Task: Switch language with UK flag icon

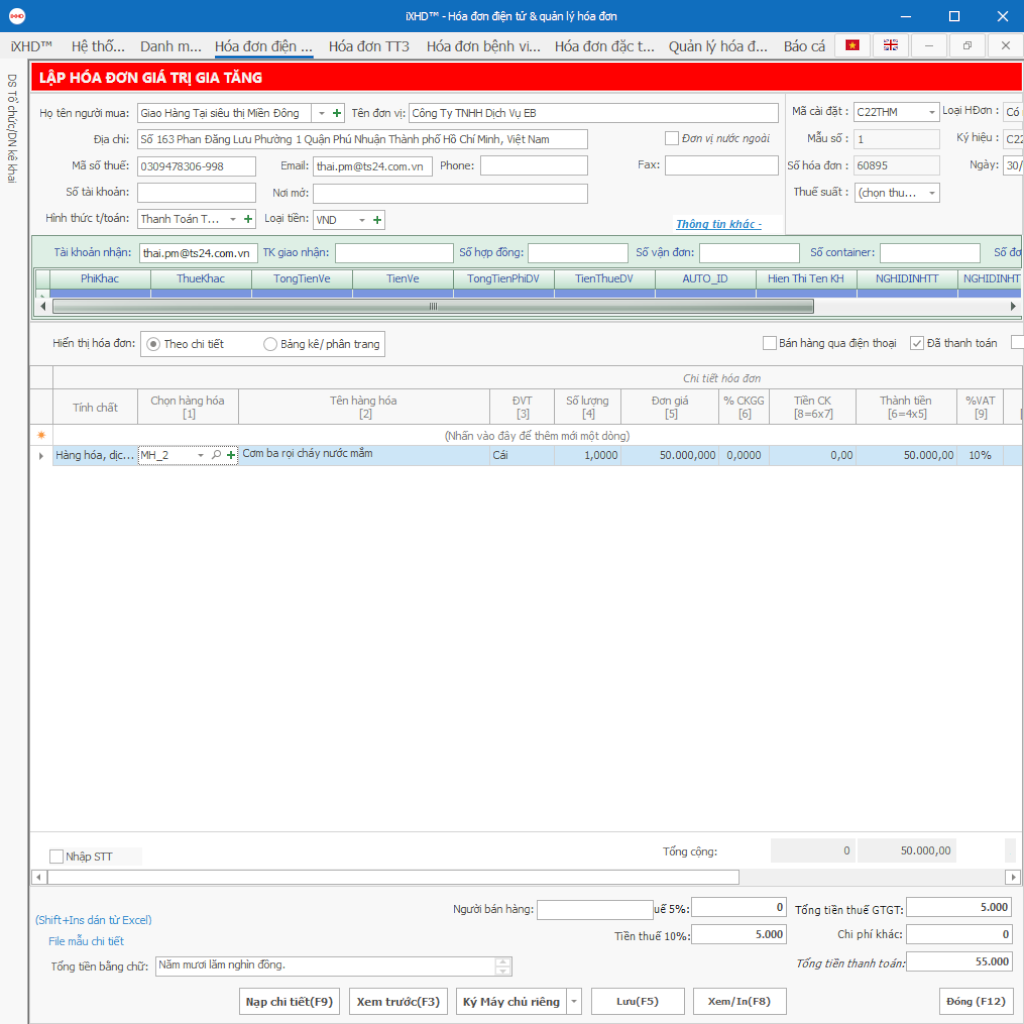Action: coord(890,46)
